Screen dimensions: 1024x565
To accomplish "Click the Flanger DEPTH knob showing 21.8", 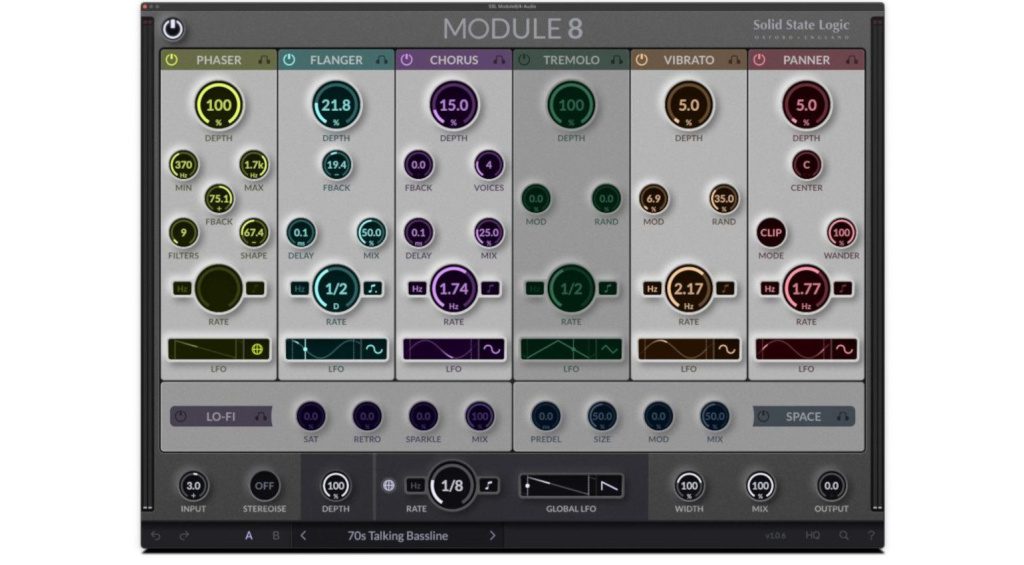I will click(336, 105).
